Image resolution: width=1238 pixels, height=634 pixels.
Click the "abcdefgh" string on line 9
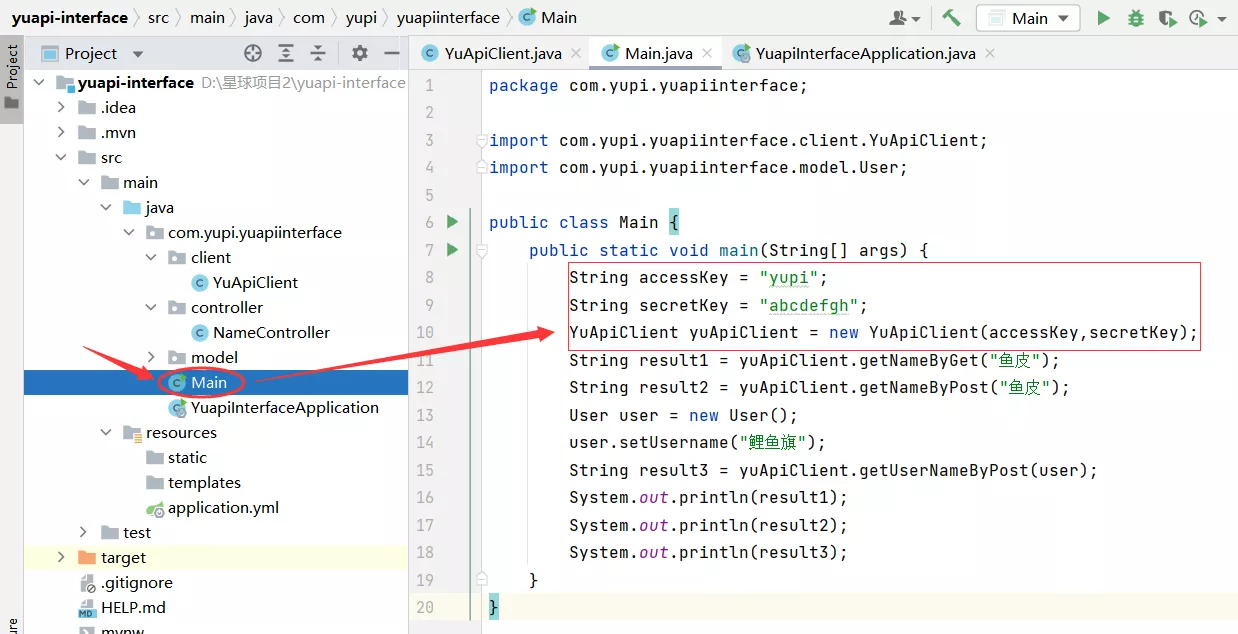(809, 305)
